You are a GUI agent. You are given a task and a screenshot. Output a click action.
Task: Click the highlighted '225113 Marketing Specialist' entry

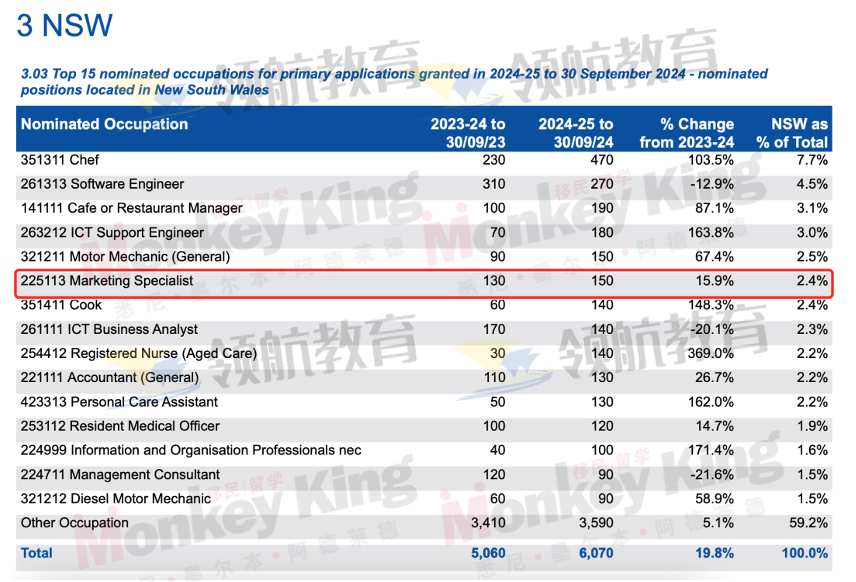[x=107, y=281]
